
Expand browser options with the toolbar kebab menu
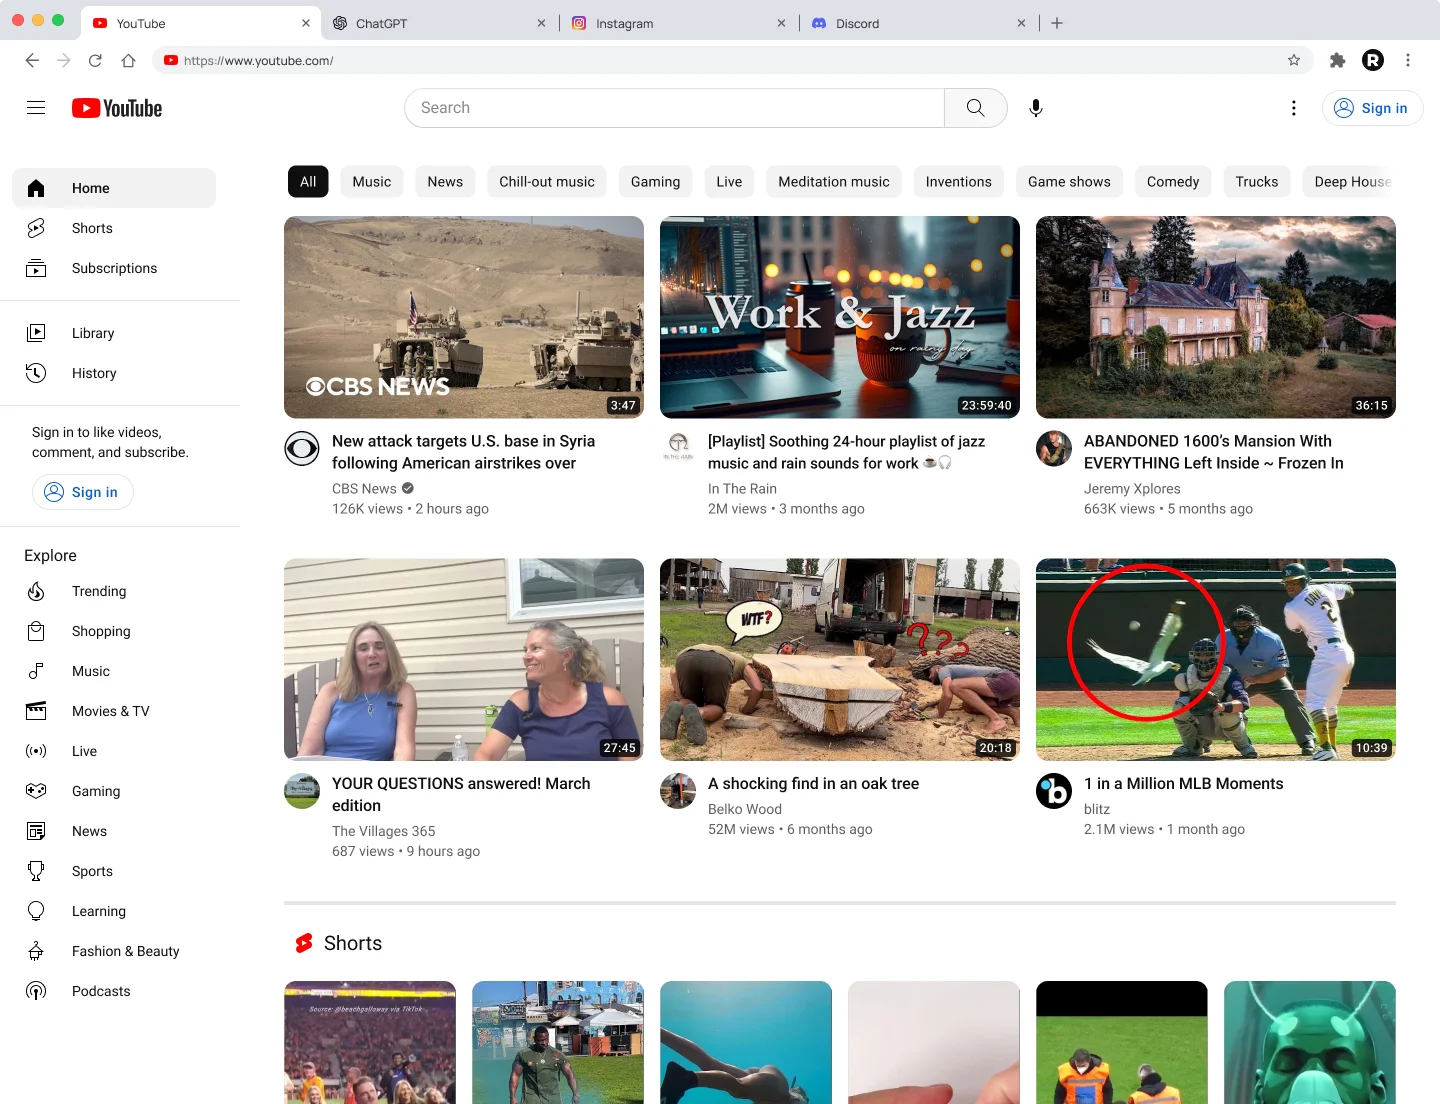1407,60
